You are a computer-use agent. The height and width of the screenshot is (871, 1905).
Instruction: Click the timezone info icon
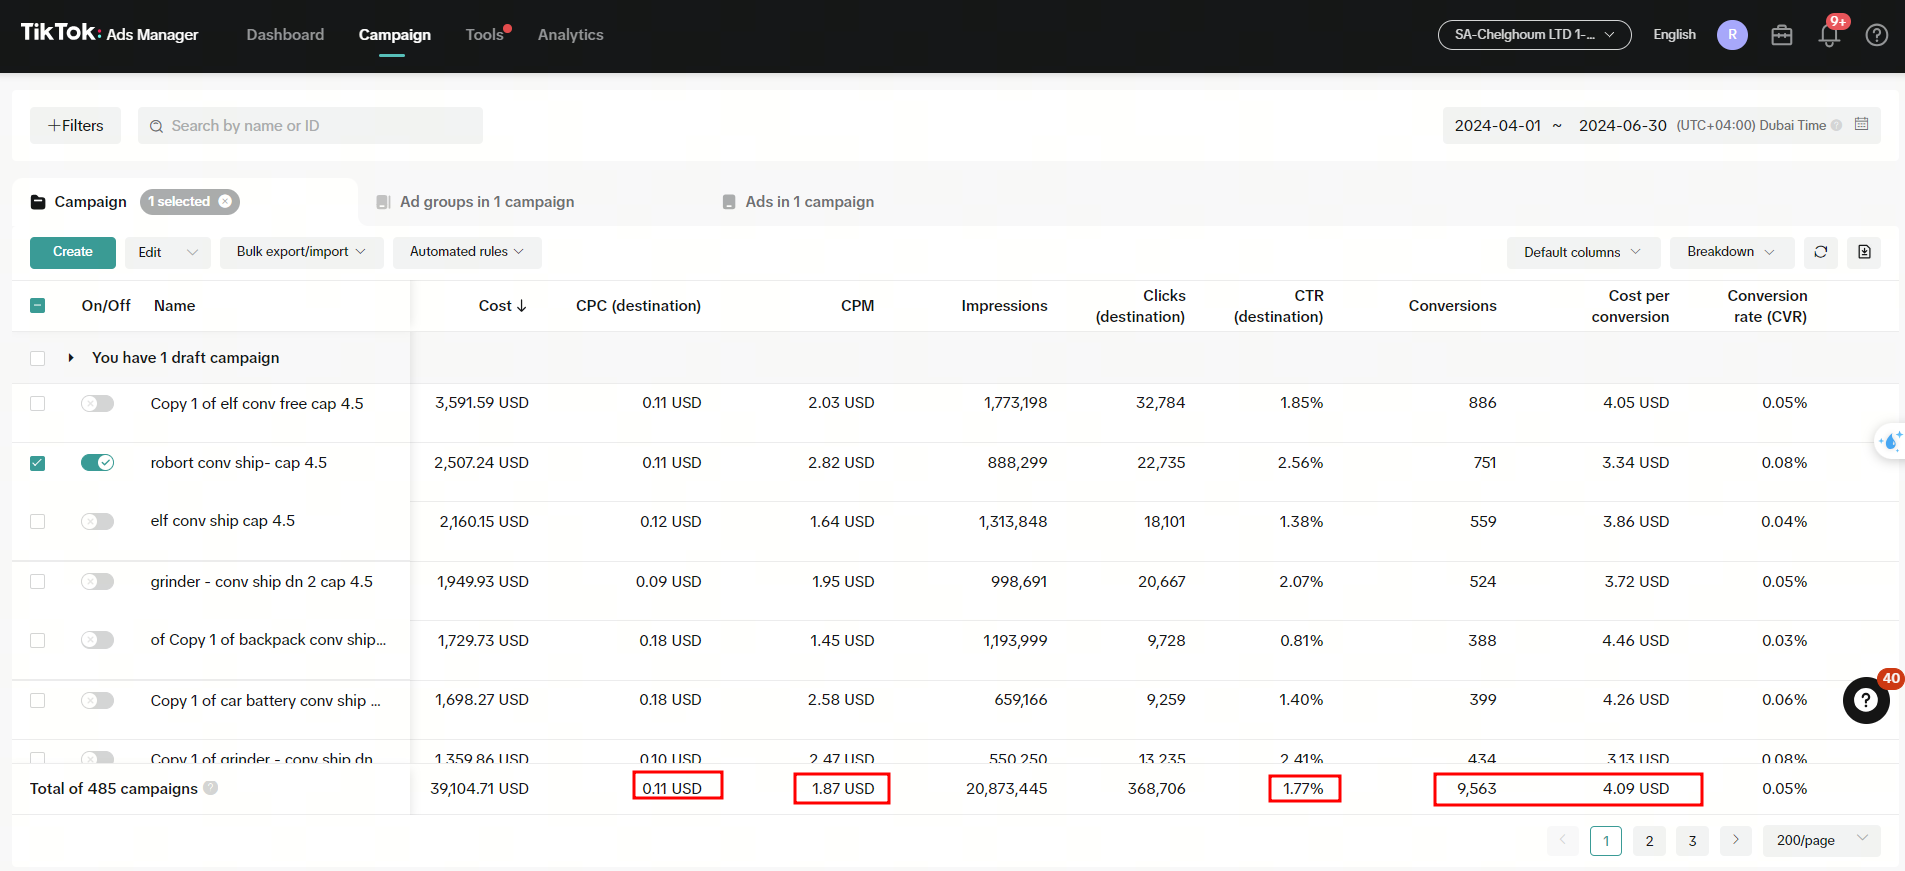coord(1836,126)
